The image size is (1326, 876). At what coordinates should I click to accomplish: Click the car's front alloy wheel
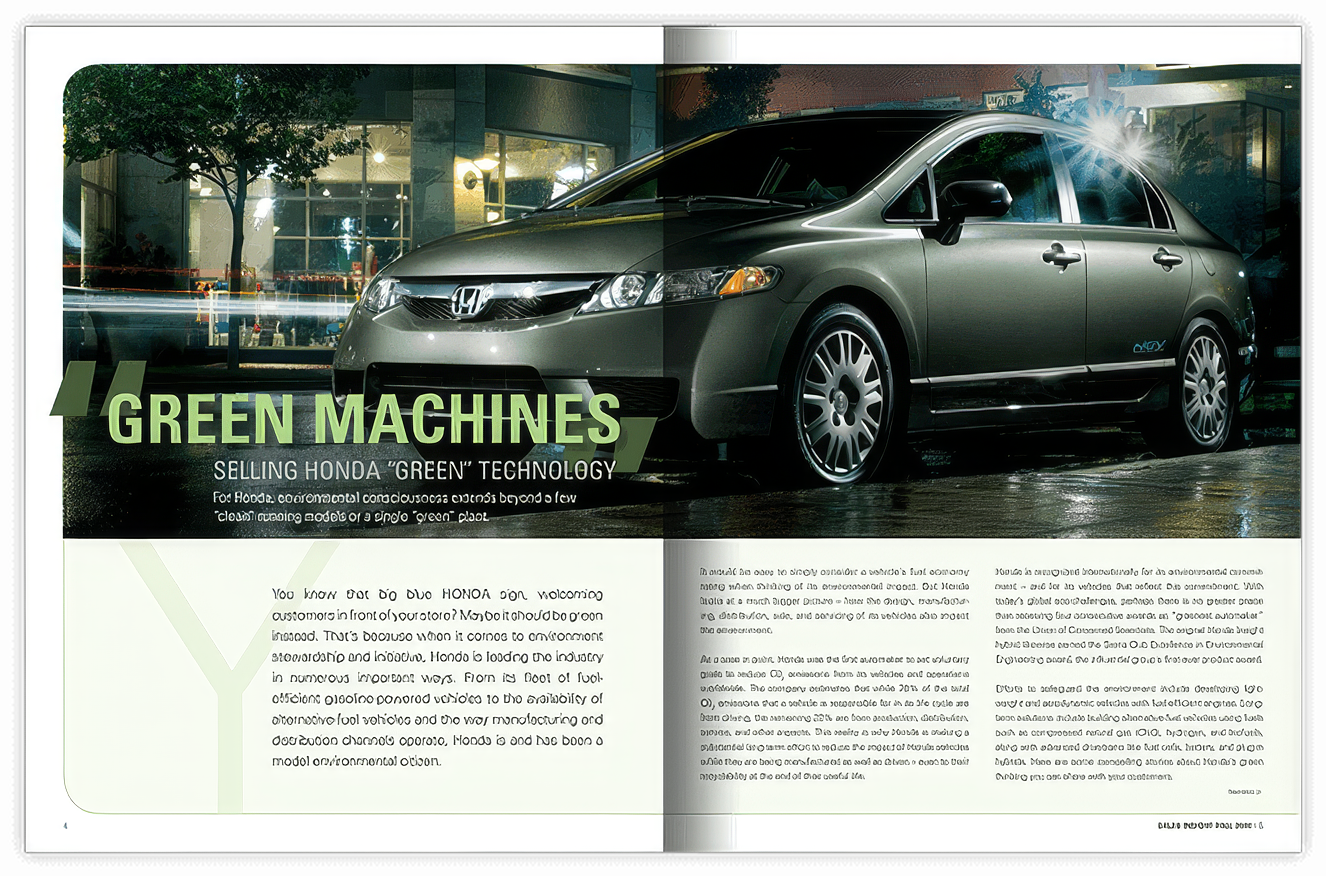(843, 401)
